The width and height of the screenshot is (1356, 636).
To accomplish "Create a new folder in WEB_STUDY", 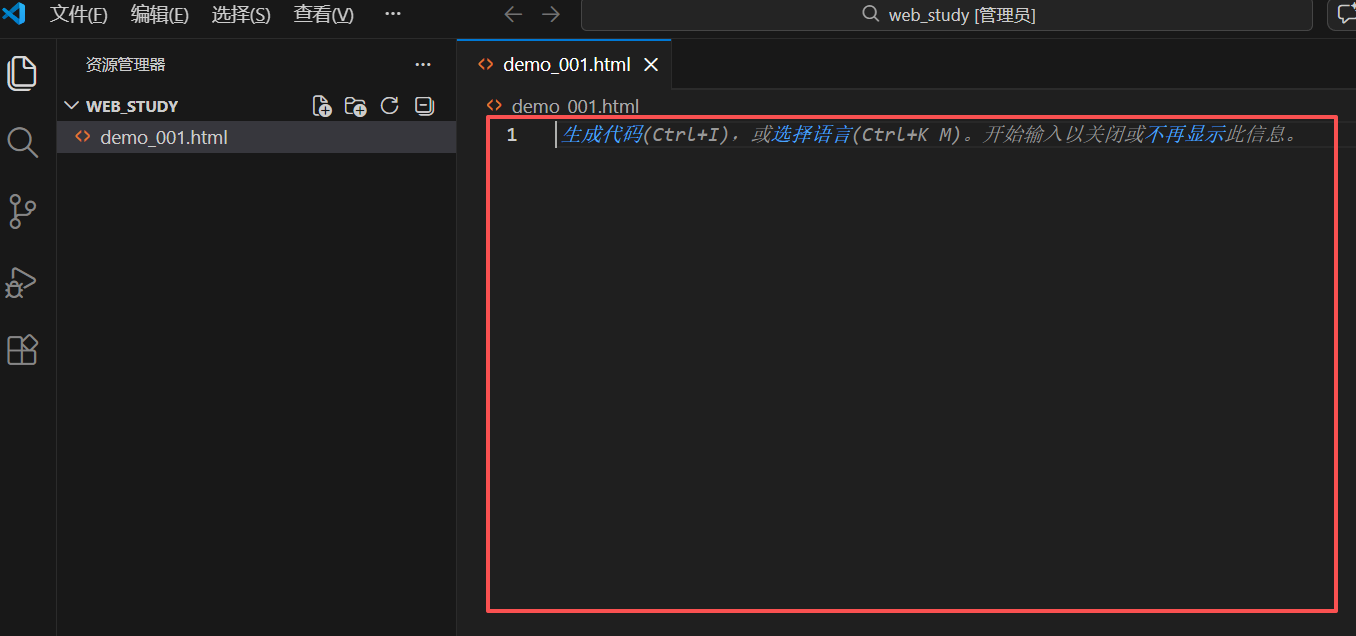I will point(355,106).
